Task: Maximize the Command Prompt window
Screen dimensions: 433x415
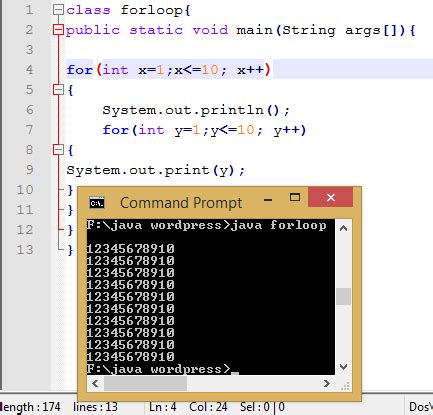Action: (x=295, y=197)
